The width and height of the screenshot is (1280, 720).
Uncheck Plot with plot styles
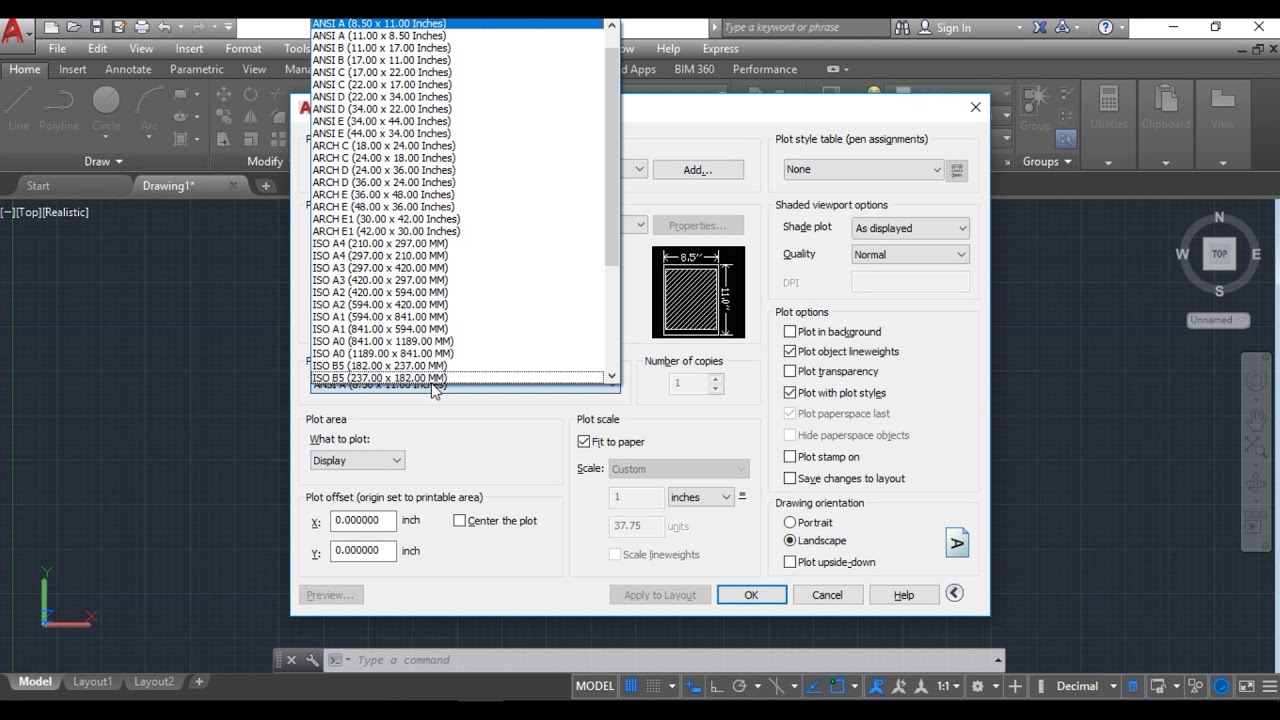[790, 393]
